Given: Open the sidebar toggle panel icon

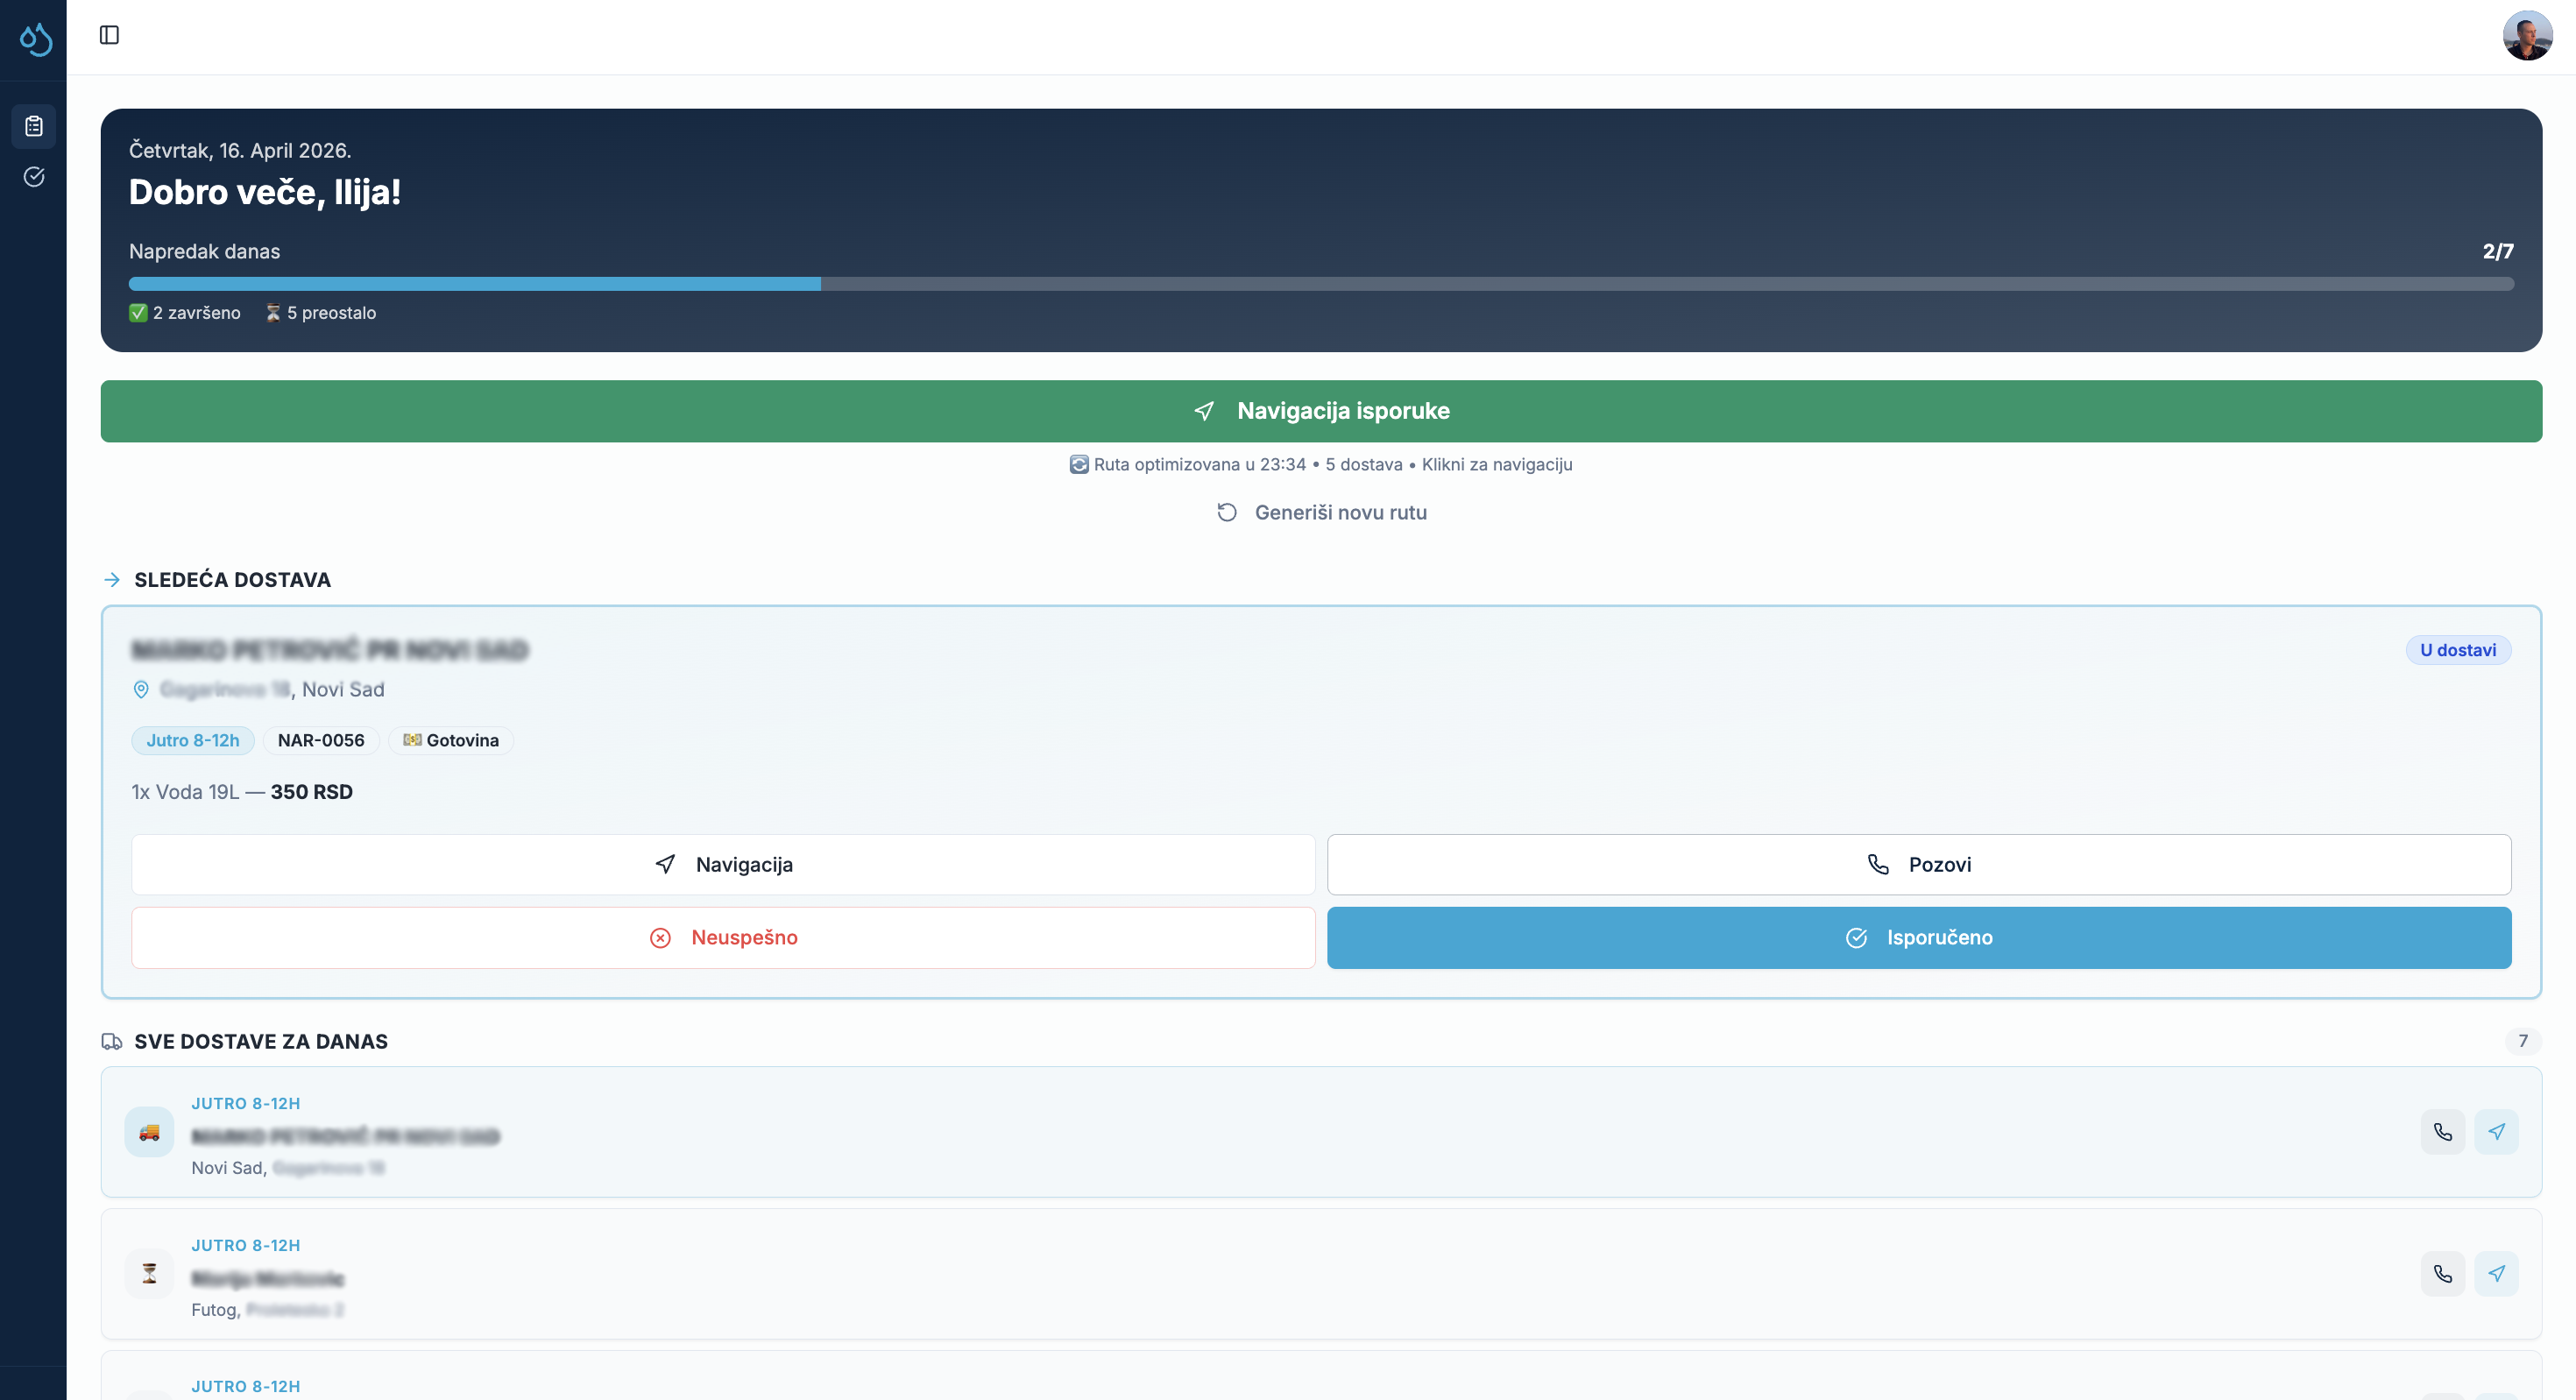Looking at the screenshot, I should pyautogui.click(x=109, y=33).
